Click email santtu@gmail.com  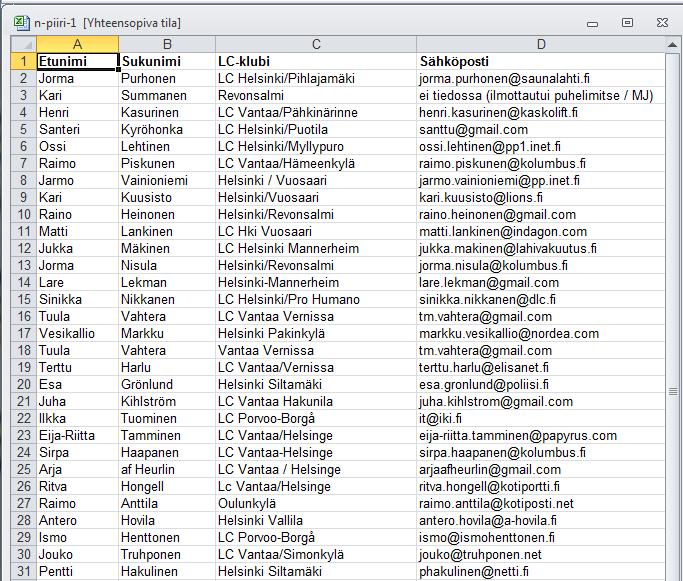[x=541, y=129]
